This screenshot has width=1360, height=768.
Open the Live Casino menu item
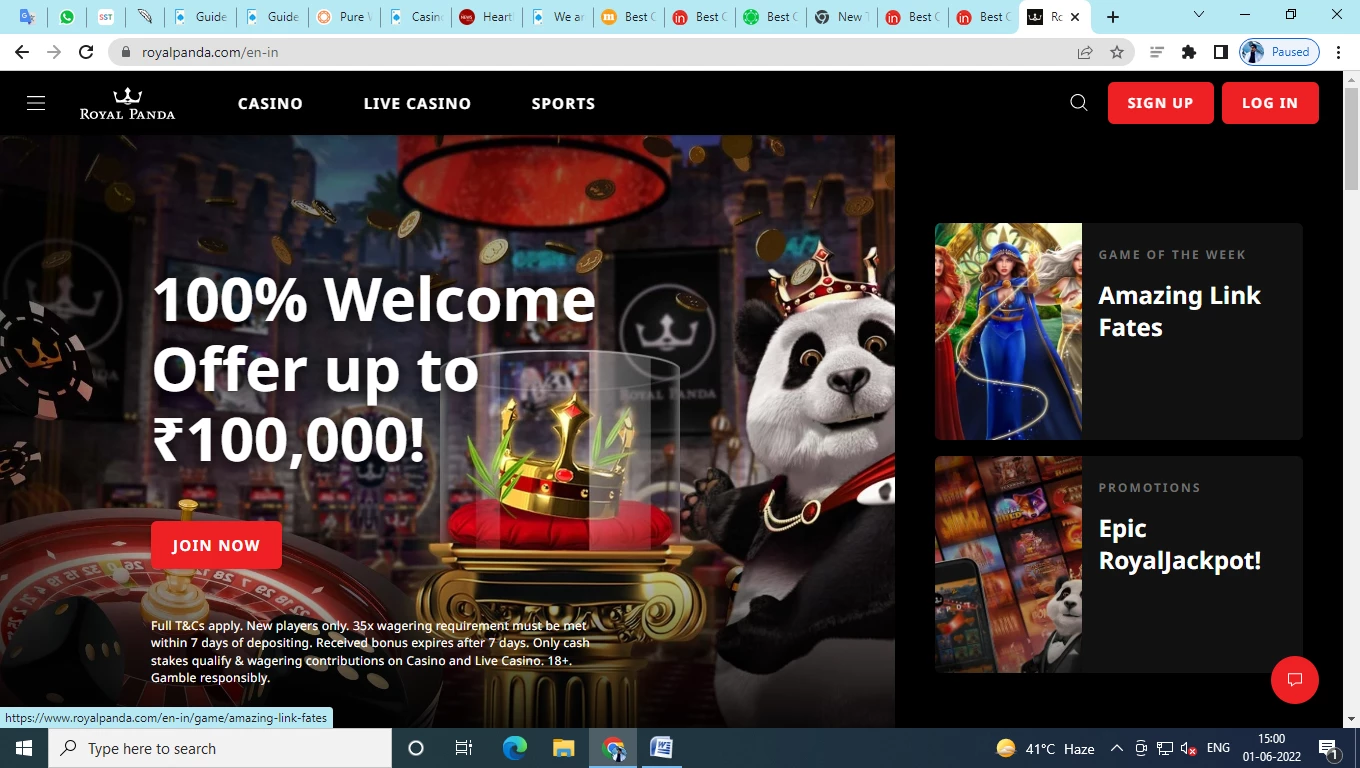(x=417, y=104)
